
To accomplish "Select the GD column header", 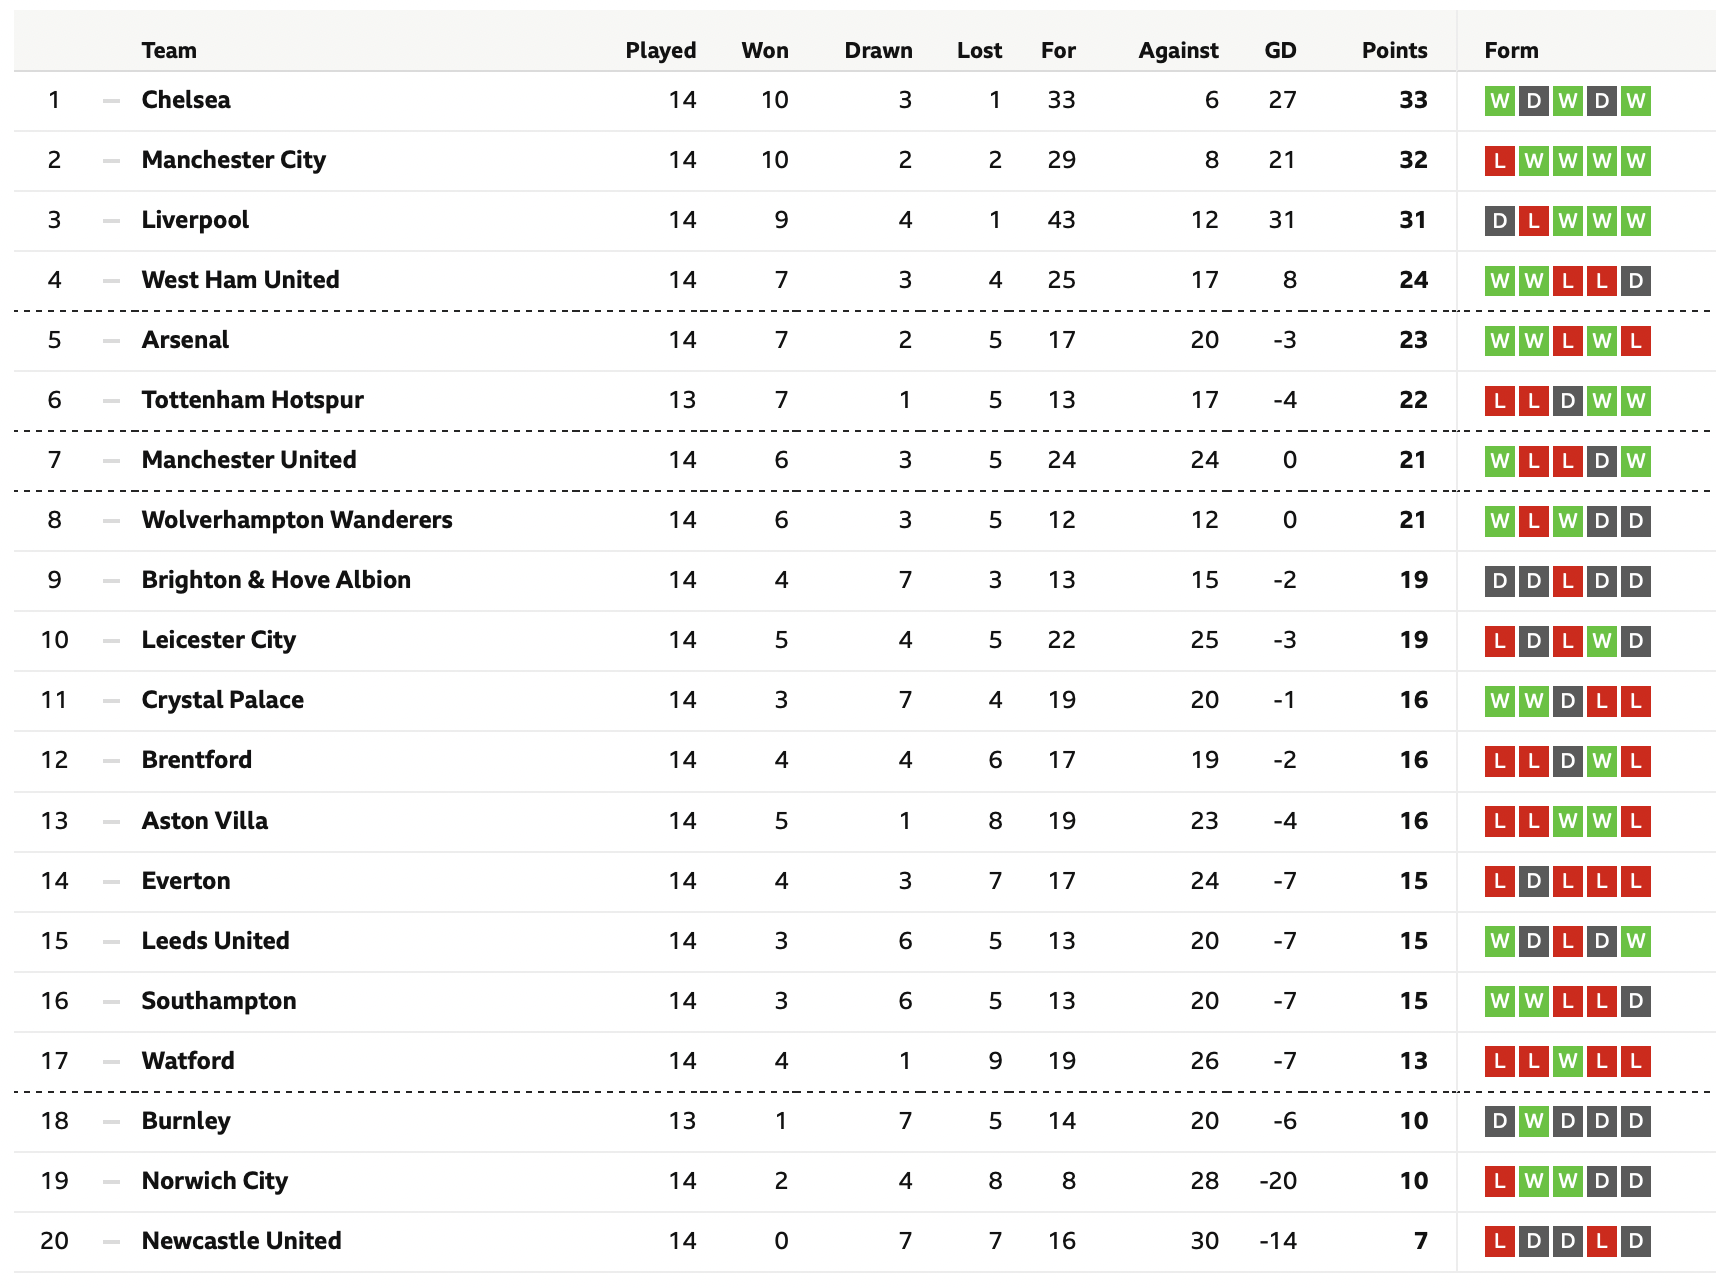I will click(x=1280, y=50).
